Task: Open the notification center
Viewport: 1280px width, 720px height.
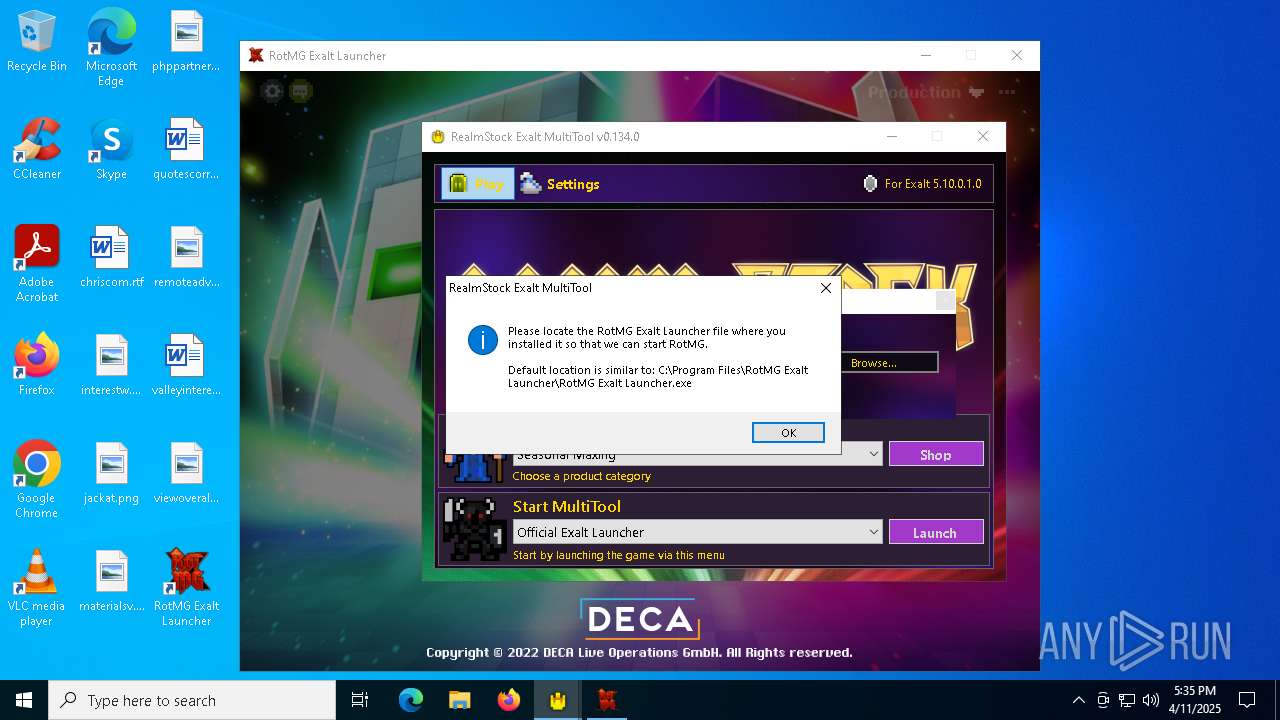Action: coord(1247,700)
